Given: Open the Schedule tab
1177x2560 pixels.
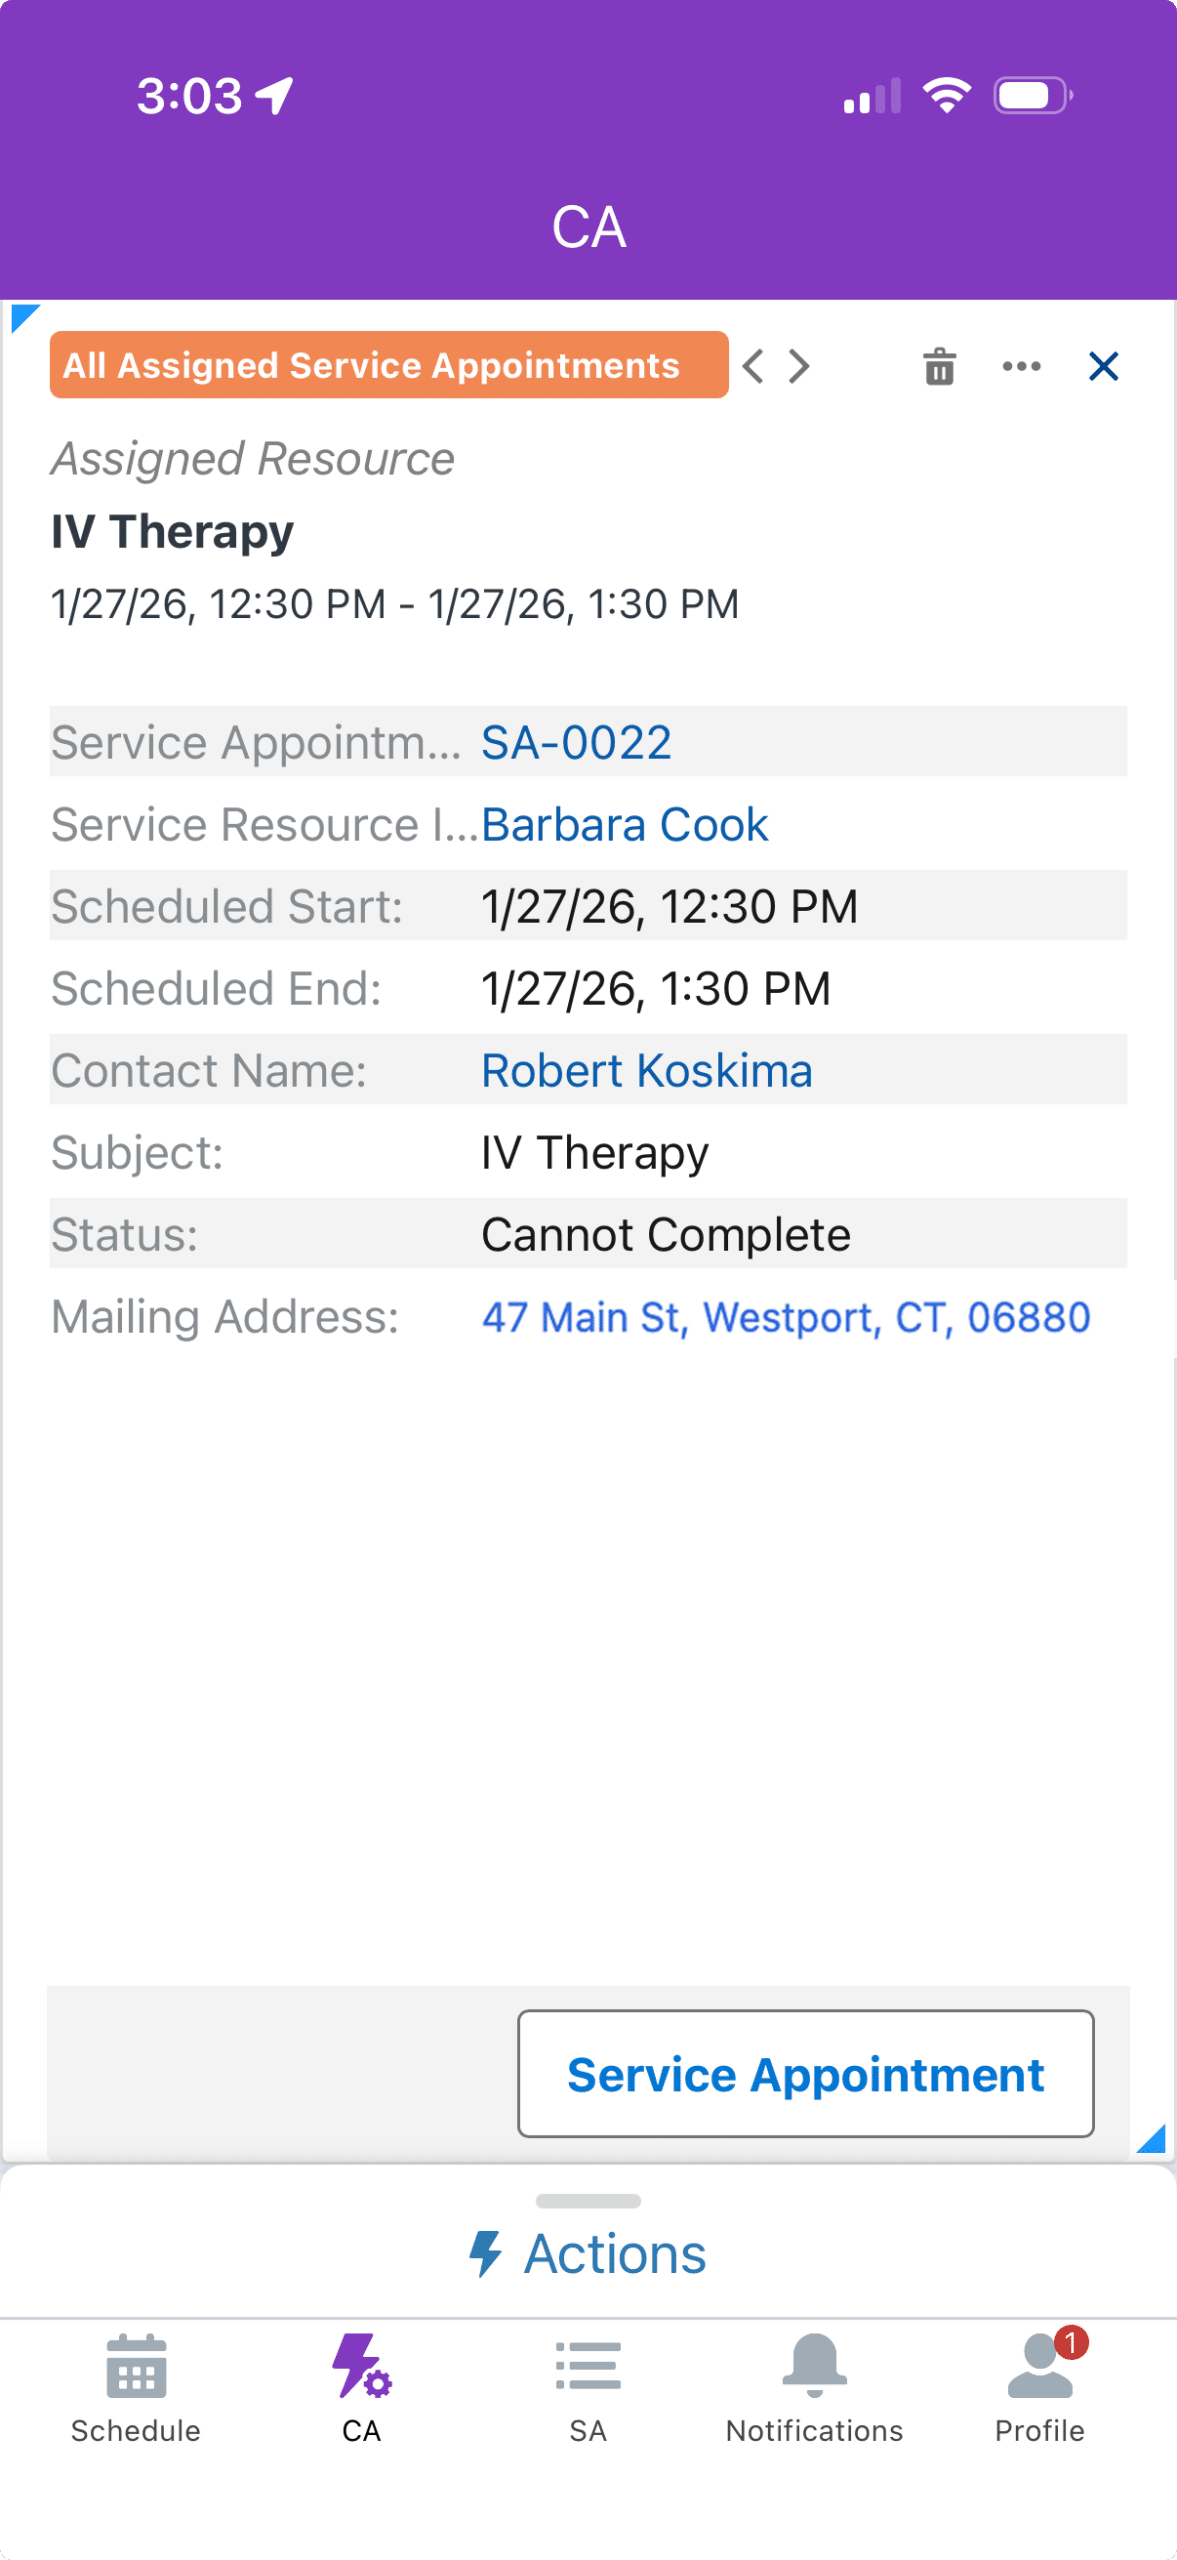Looking at the screenshot, I should click(x=136, y=2388).
